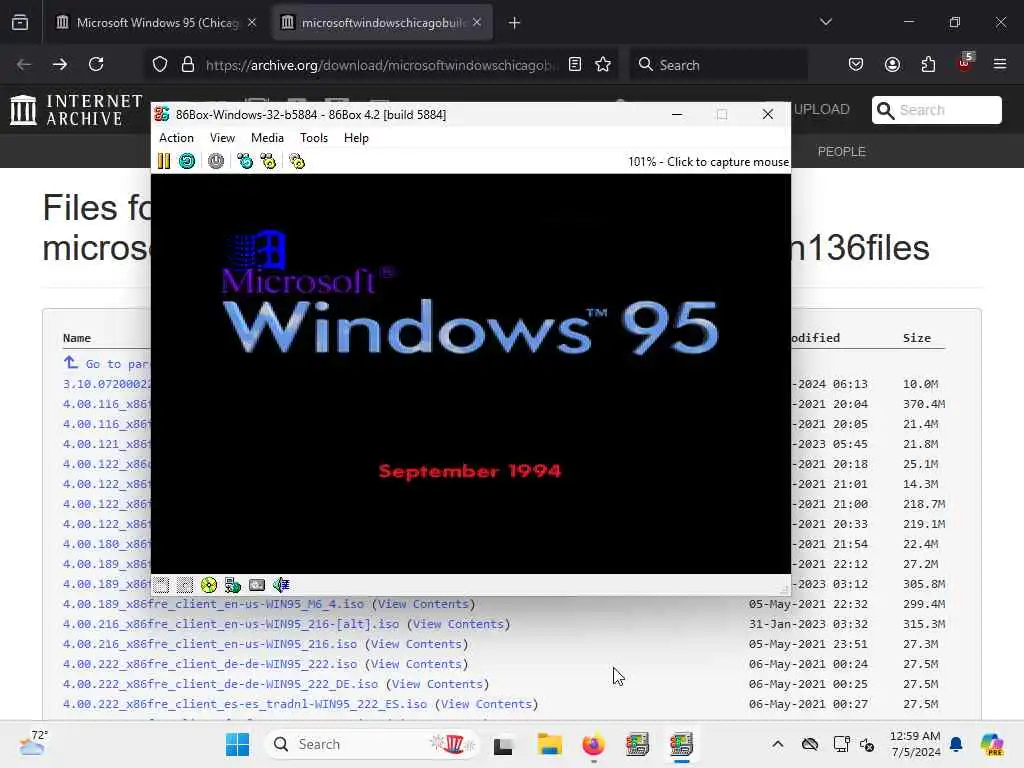1024x768 pixels.
Task: Pause the emulation in 86Box toolbar
Action: 164,161
